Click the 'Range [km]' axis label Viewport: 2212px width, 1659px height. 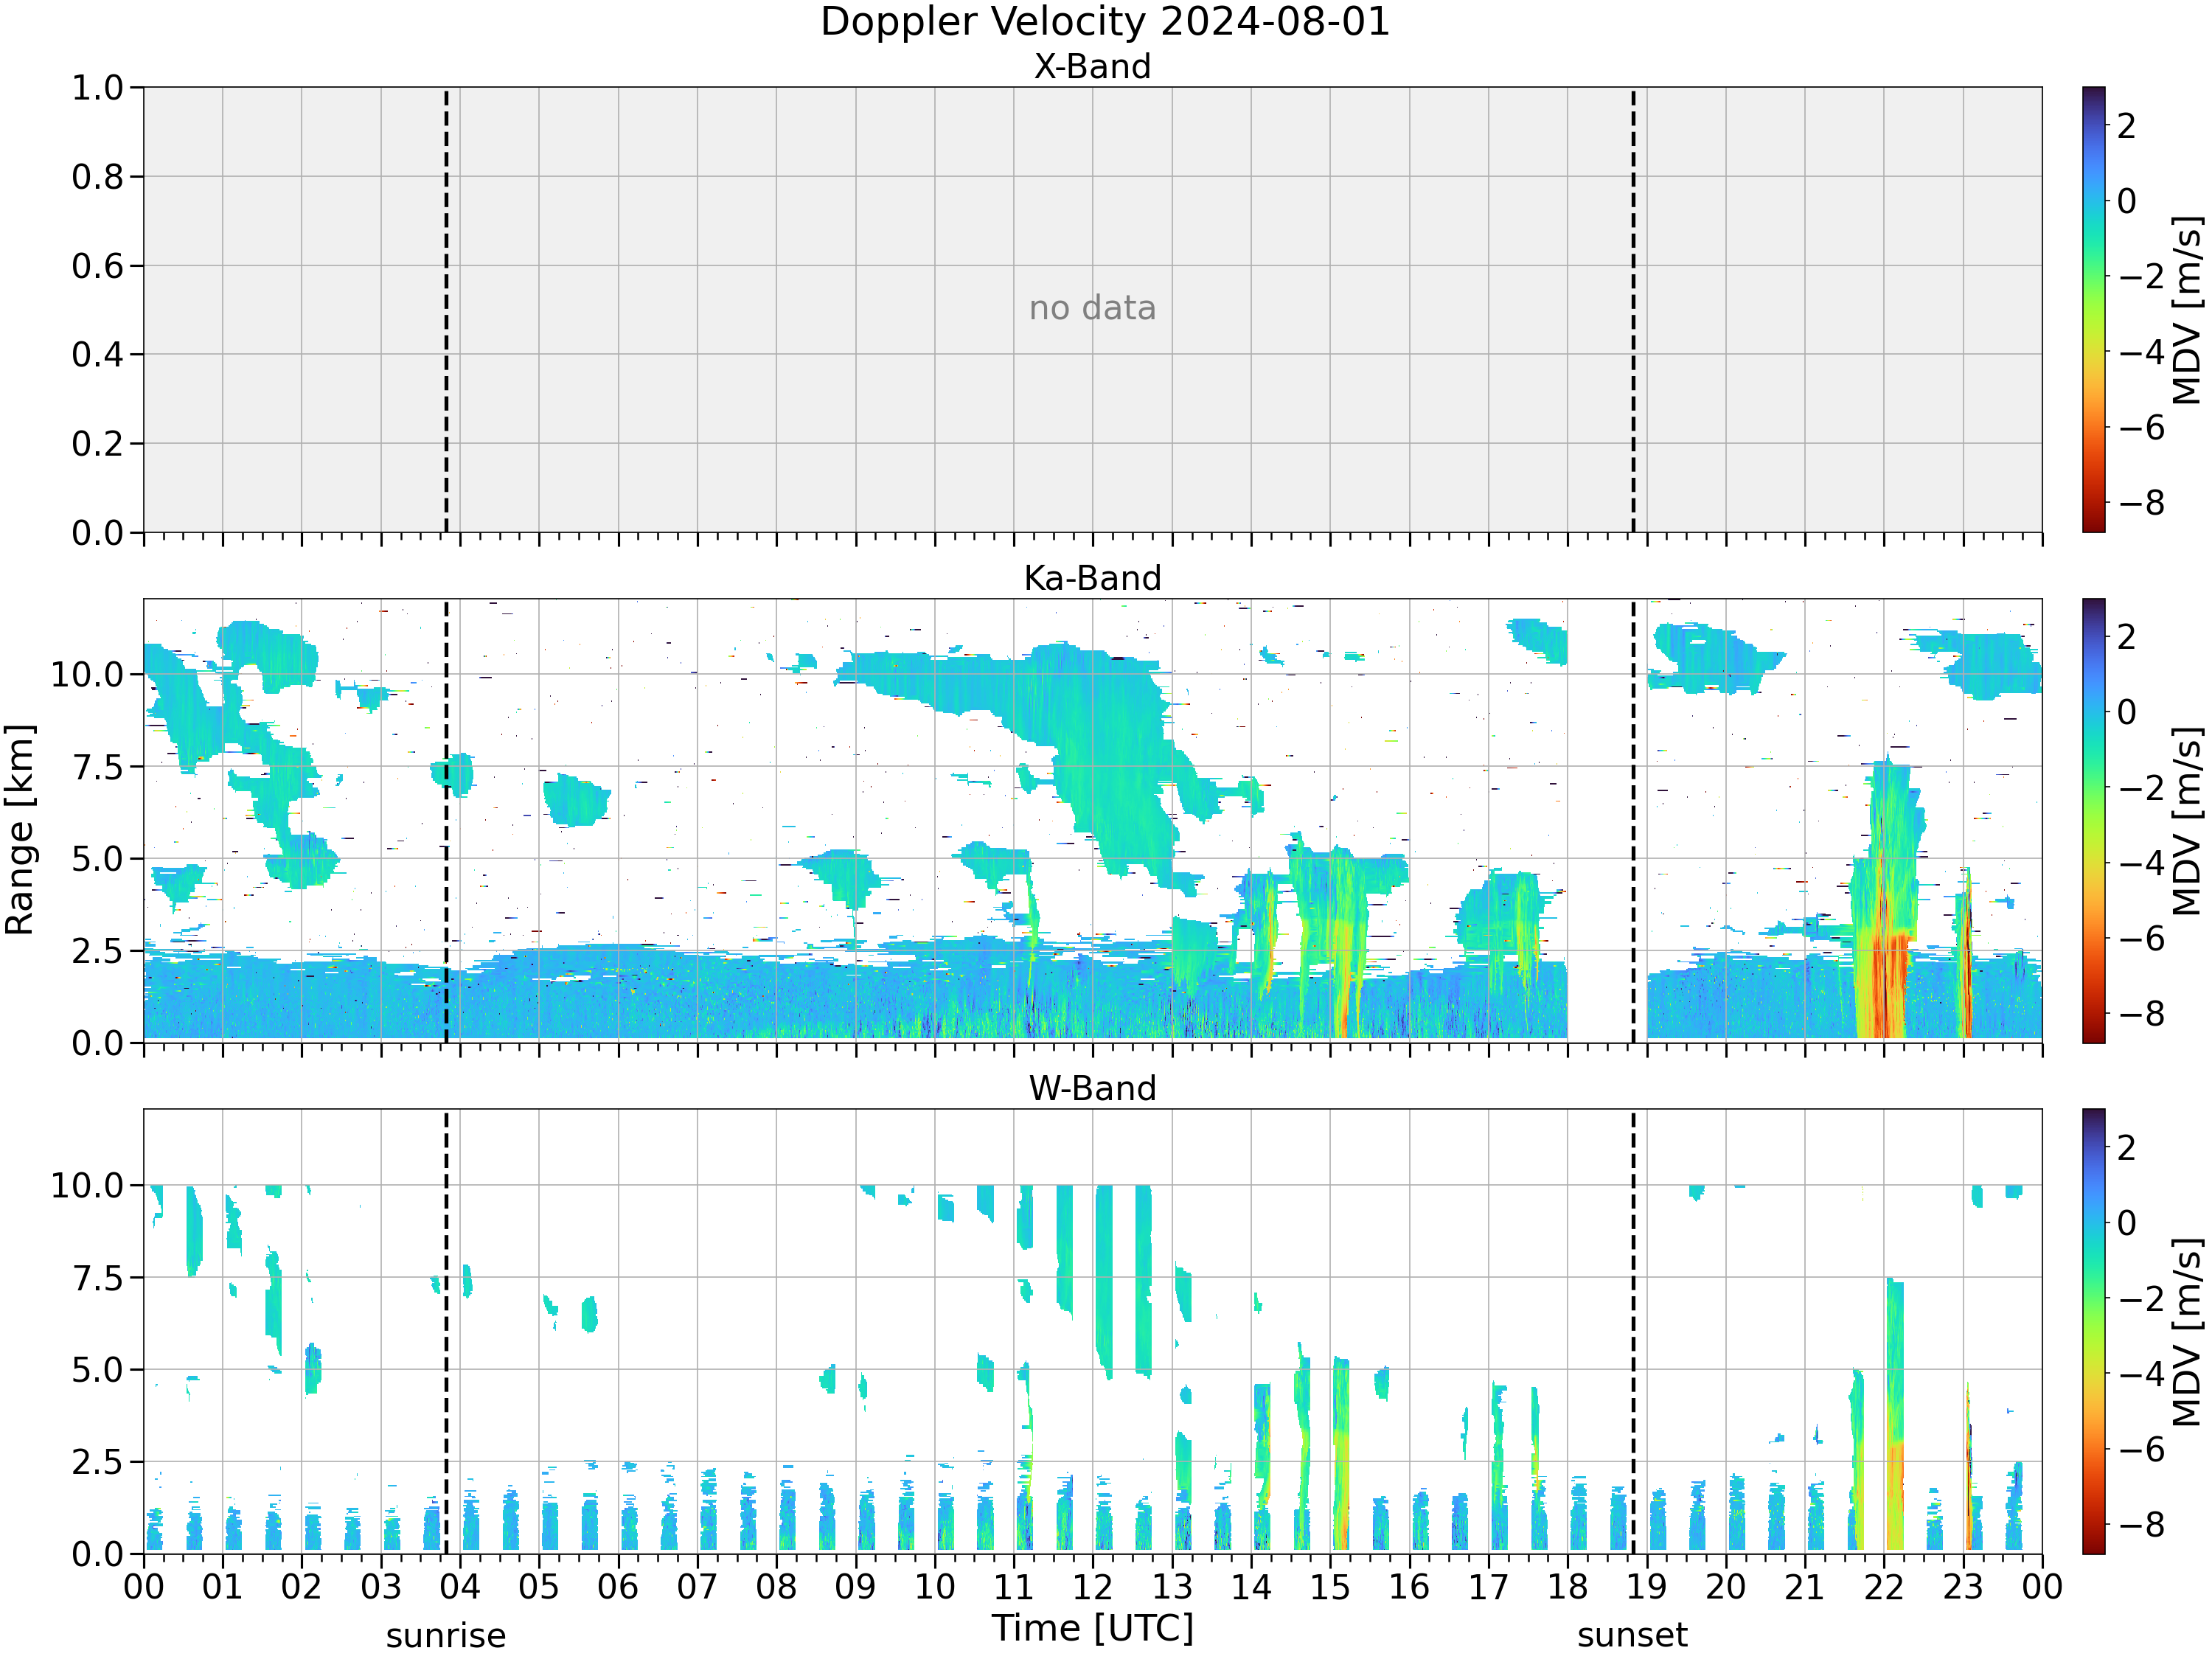click(20, 830)
